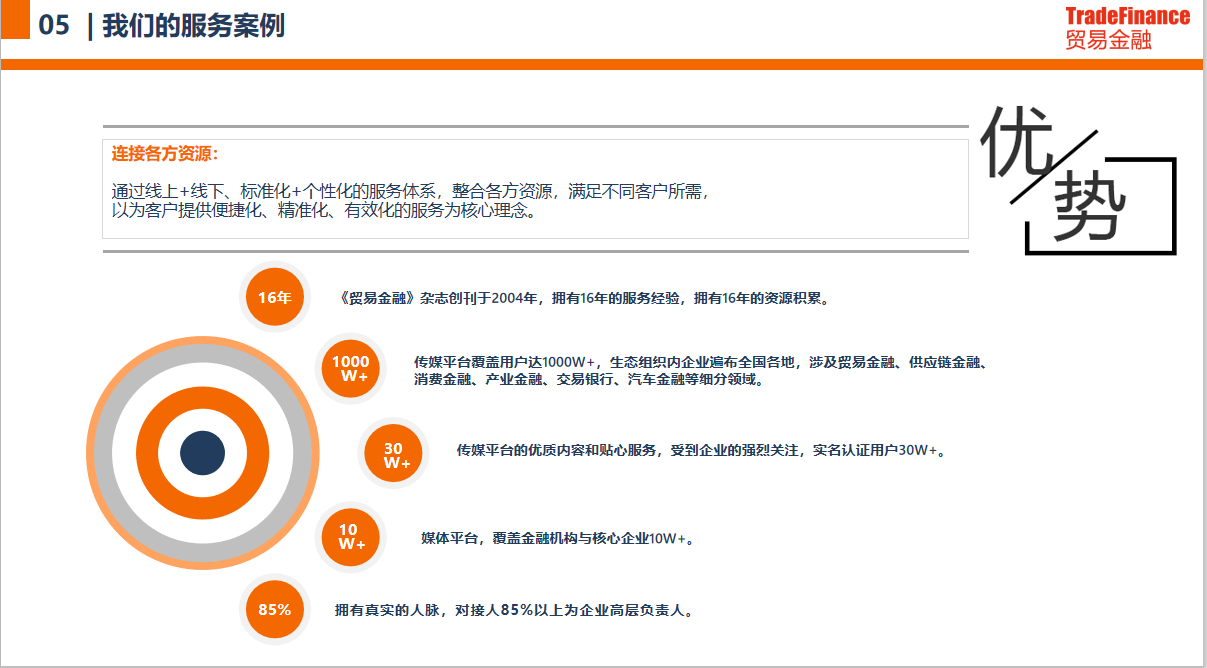Screen dimensions: 1207x668
Task: Click the 30W+ orange circle badge
Action: coord(394,455)
